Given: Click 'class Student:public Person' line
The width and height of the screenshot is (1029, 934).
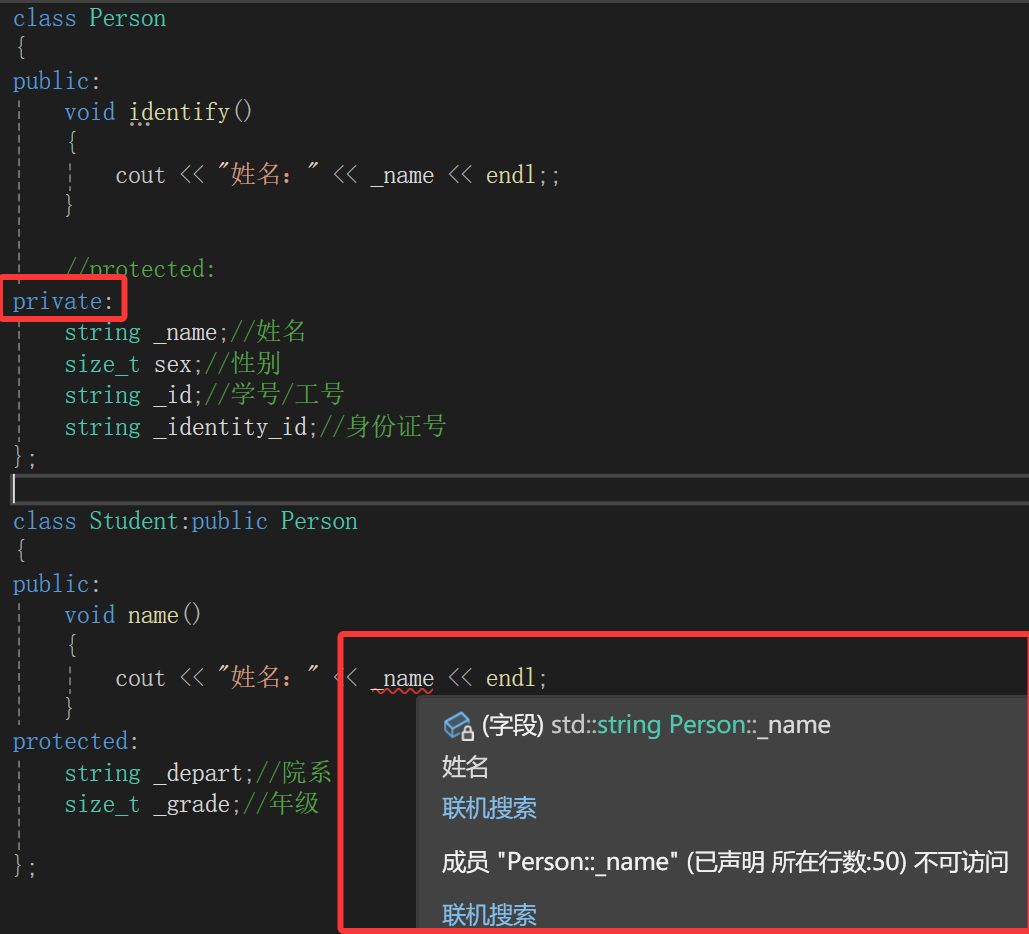Looking at the screenshot, I should coord(185,521).
